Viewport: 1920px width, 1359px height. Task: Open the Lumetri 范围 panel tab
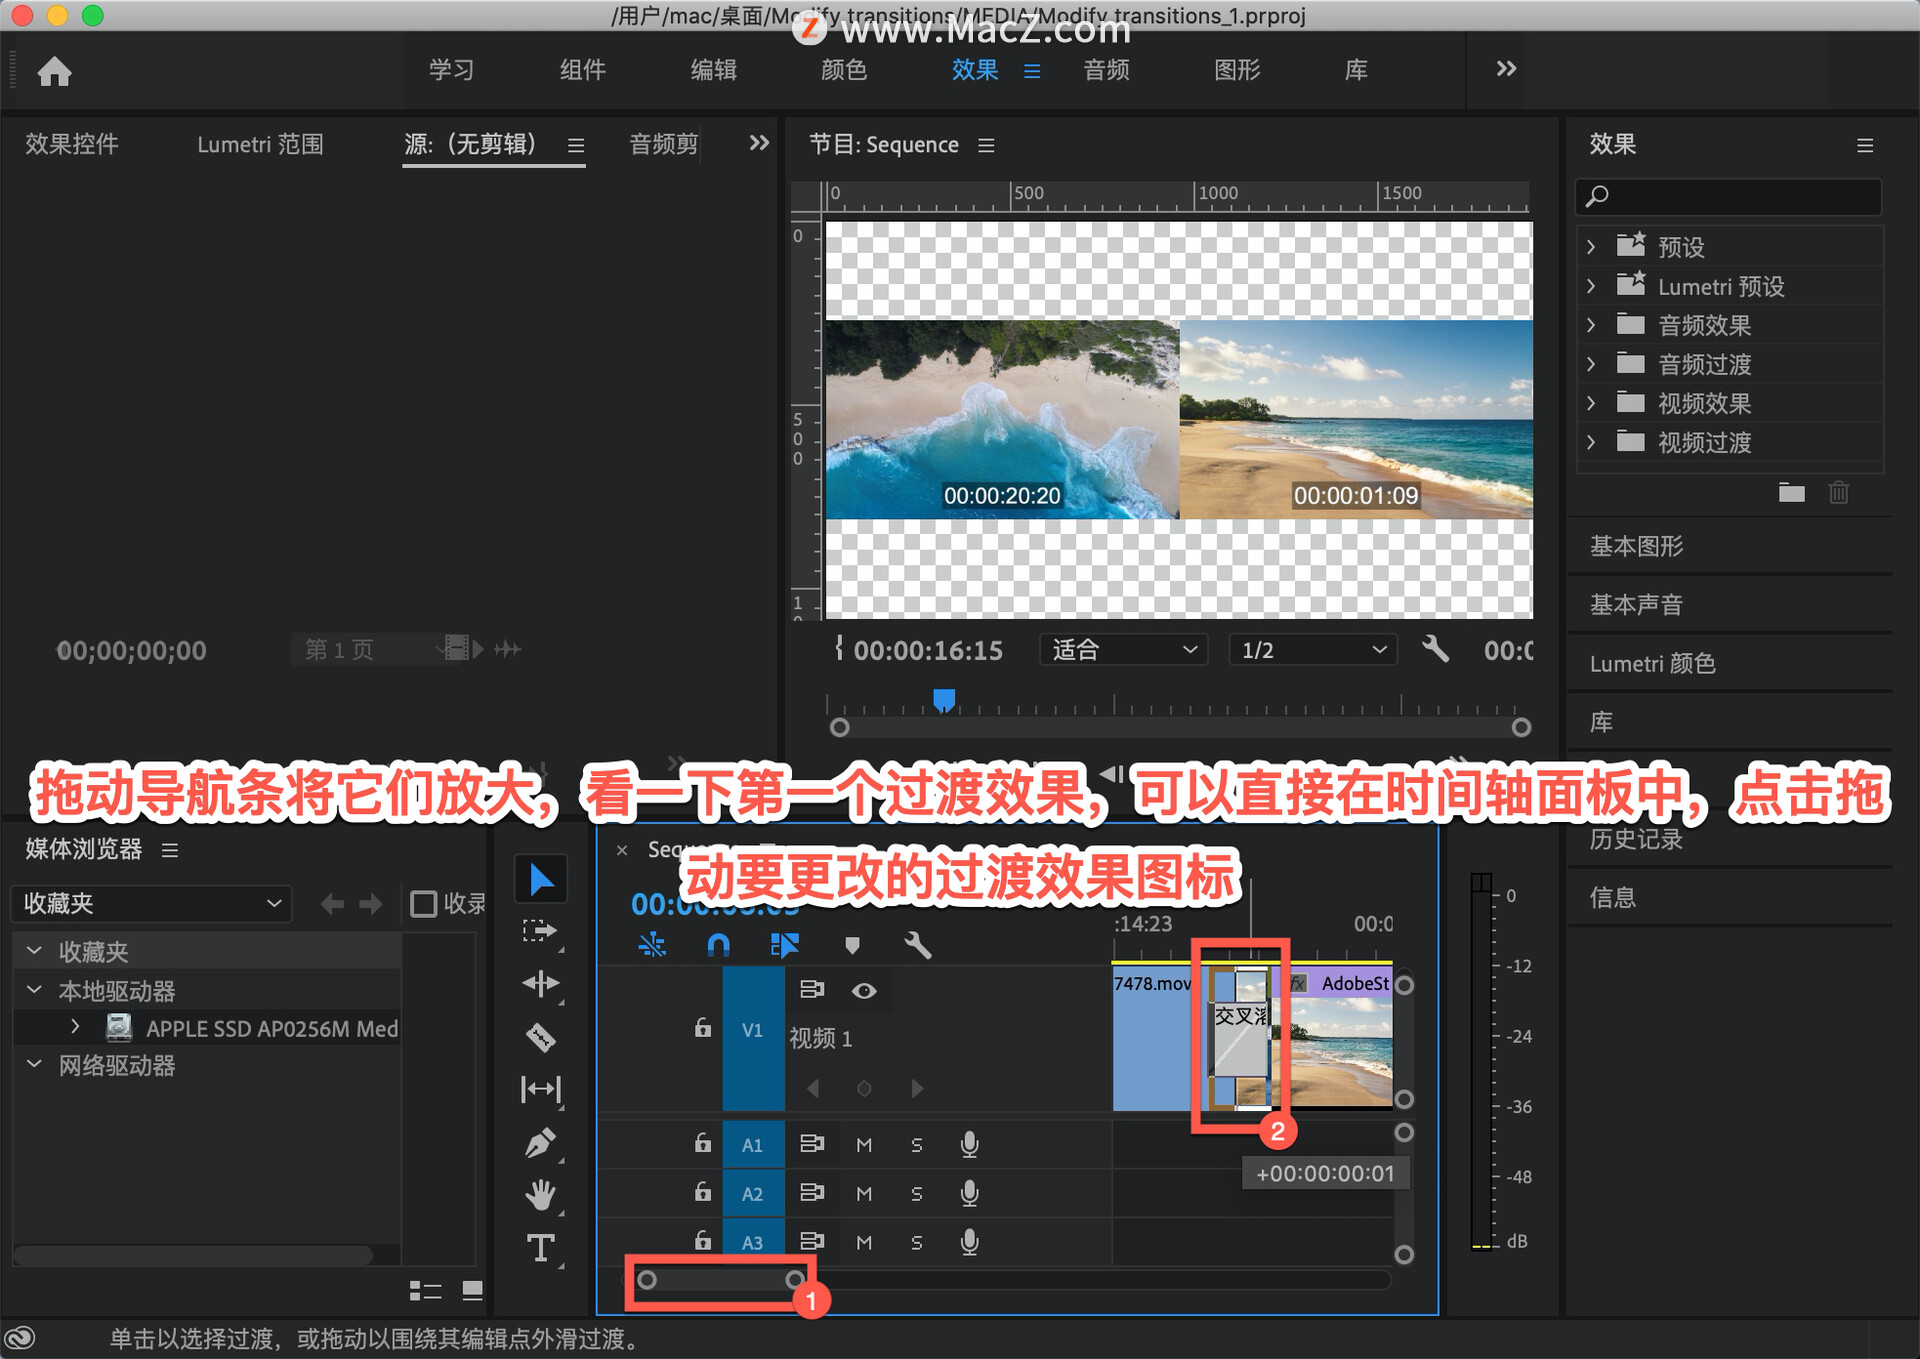(260, 145)
